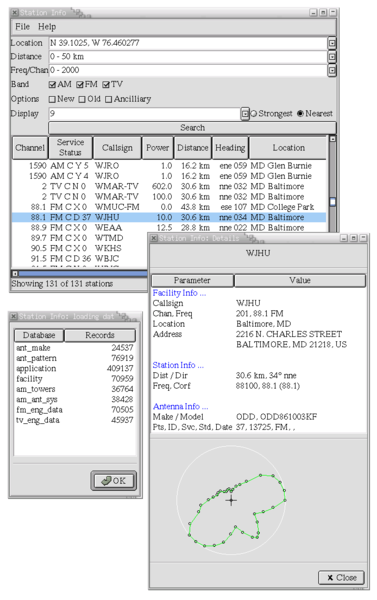The height and width of the screenshot is (600, 377).
Task: Sort by Power column header
Action: [x=157, y=148]
